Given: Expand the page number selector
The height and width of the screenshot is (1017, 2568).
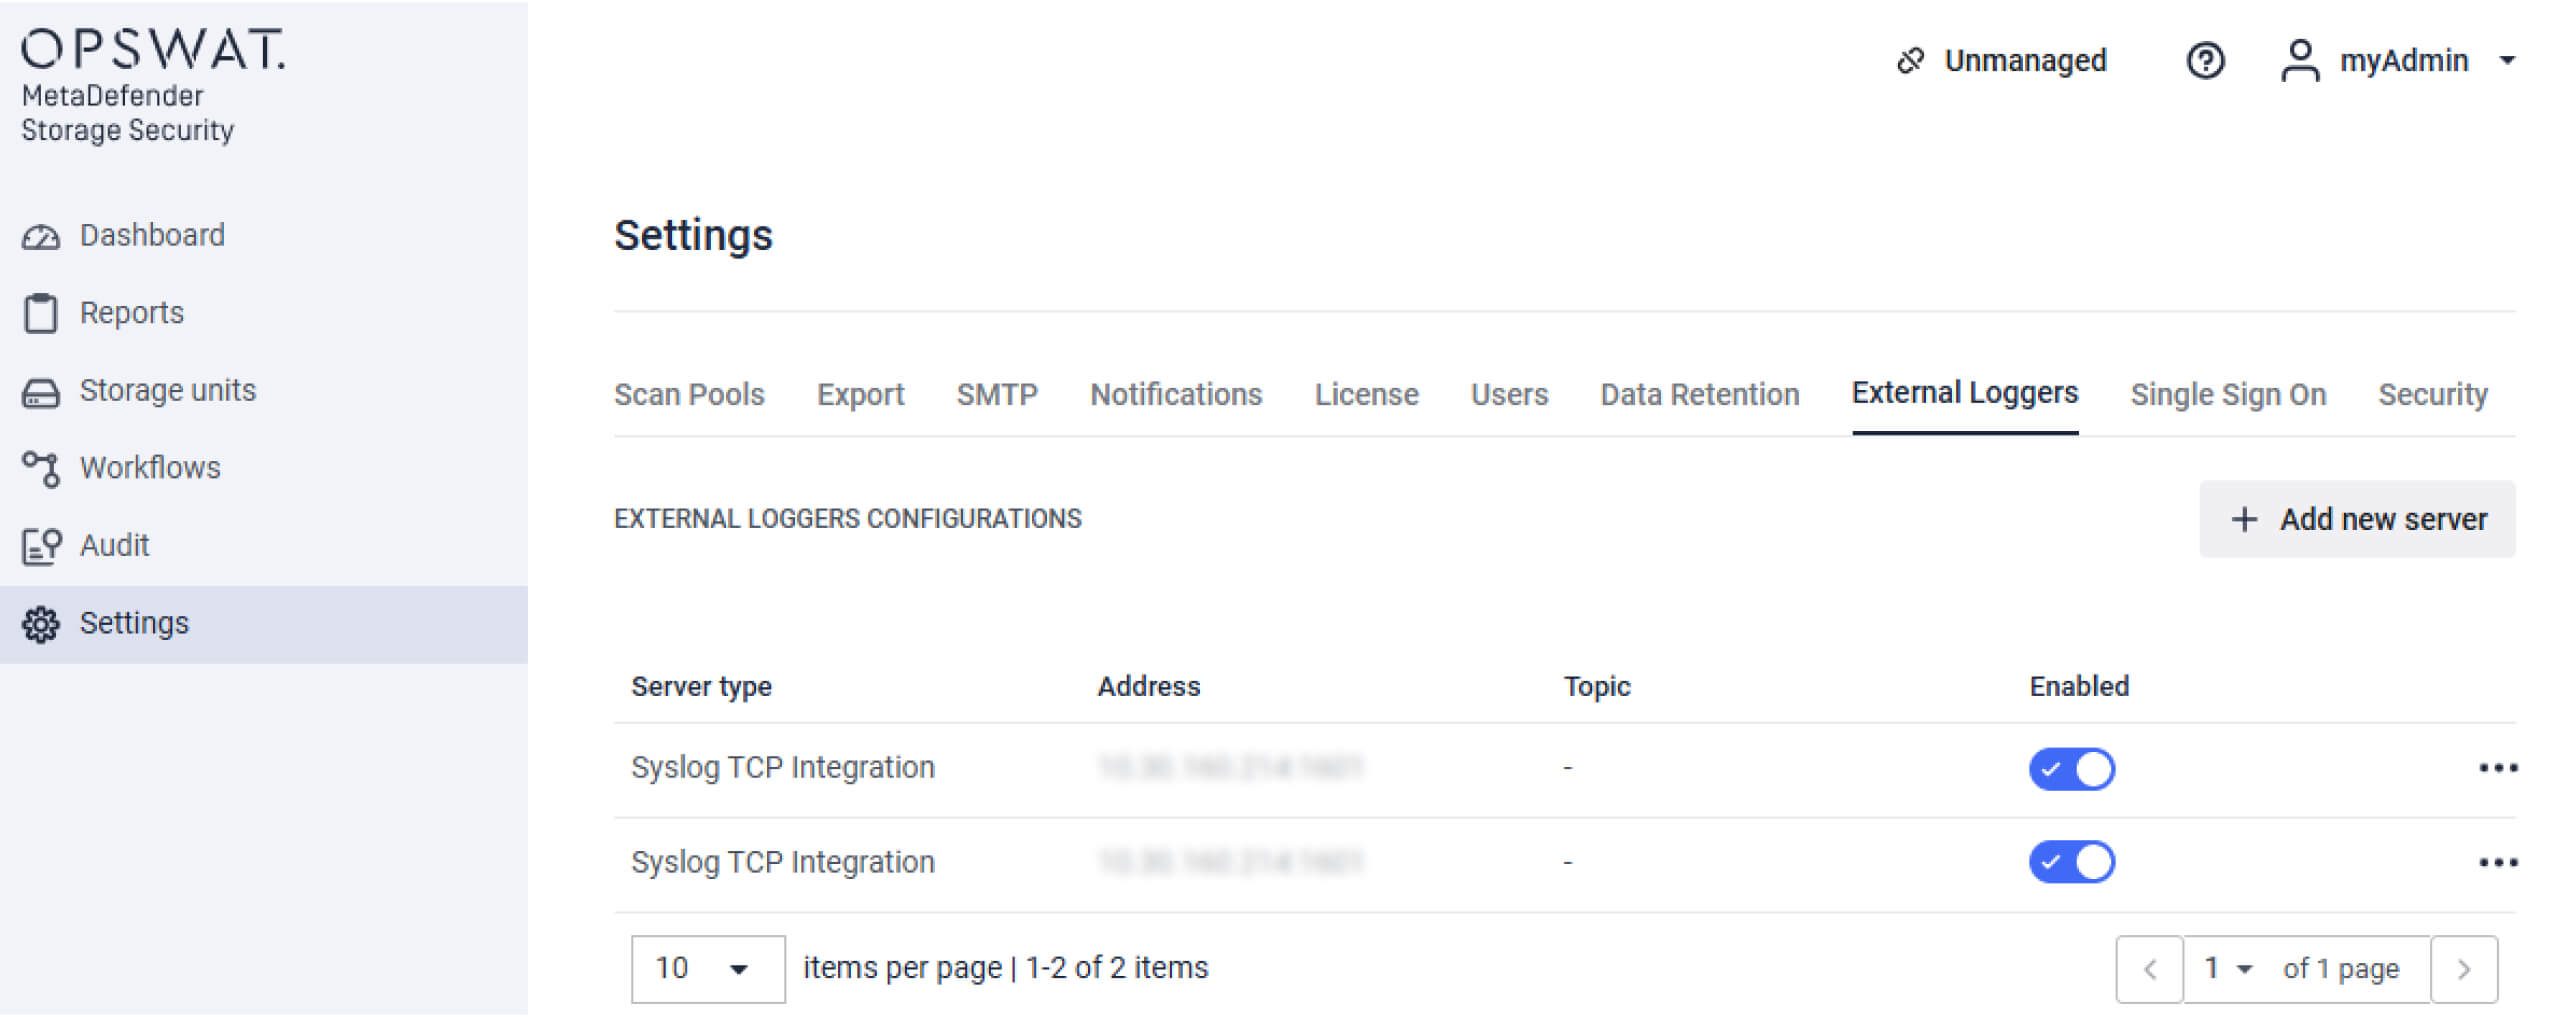Looking at the screenshot, I should coord(2229,968).
